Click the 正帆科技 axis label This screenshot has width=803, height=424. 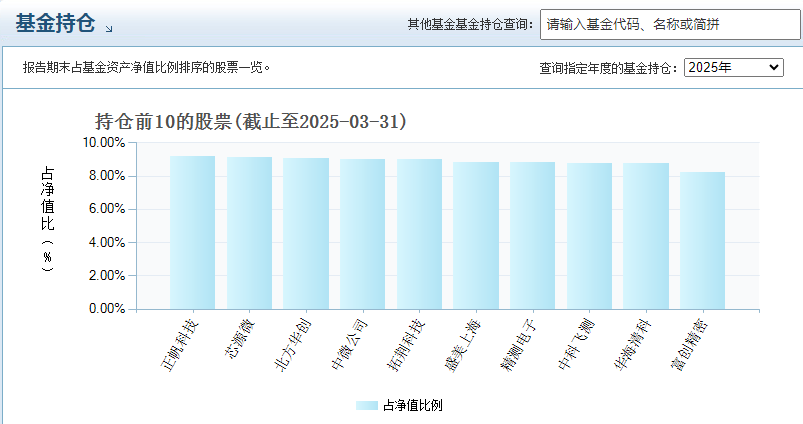tap(179, 345)
